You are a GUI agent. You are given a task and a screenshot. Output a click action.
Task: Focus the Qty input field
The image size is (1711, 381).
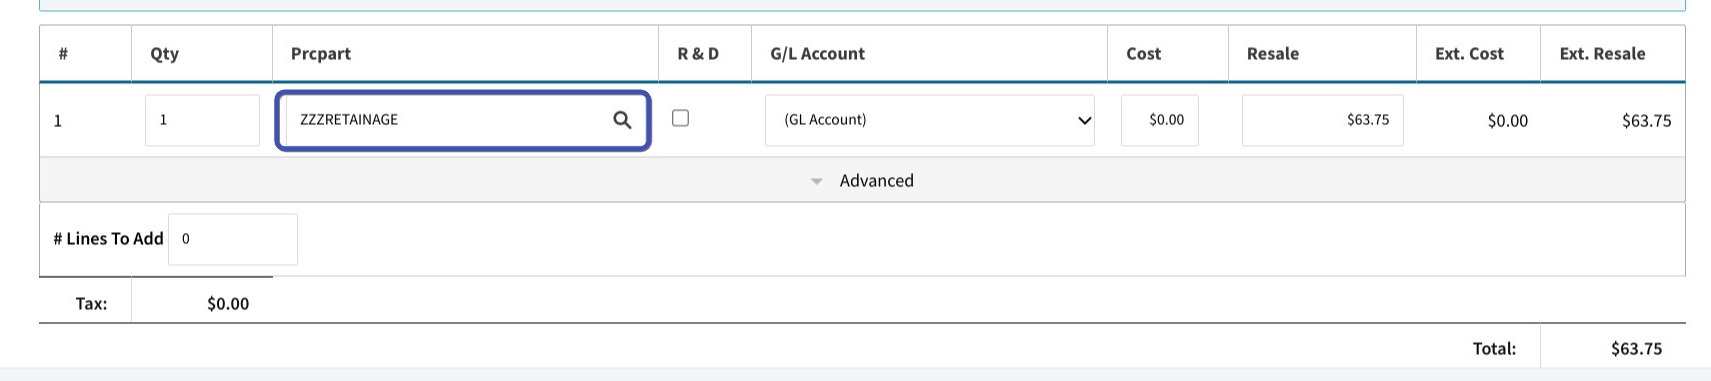coord(202,120)
